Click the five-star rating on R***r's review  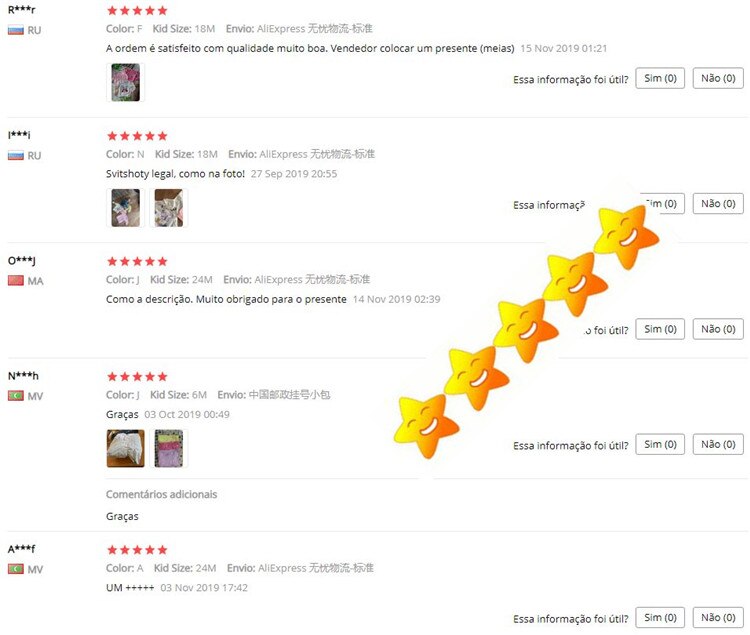point(137,11)
